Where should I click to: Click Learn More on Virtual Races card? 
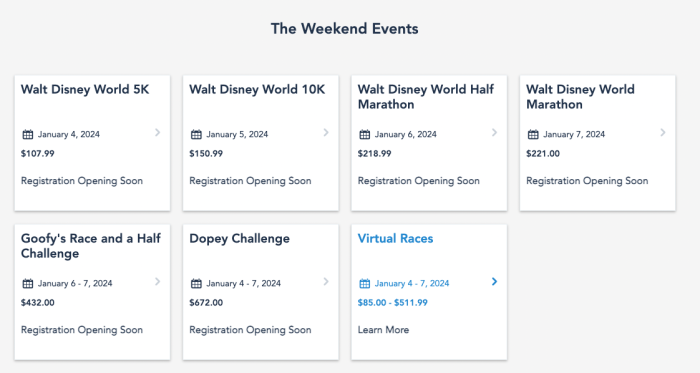[x=383, y=330]
